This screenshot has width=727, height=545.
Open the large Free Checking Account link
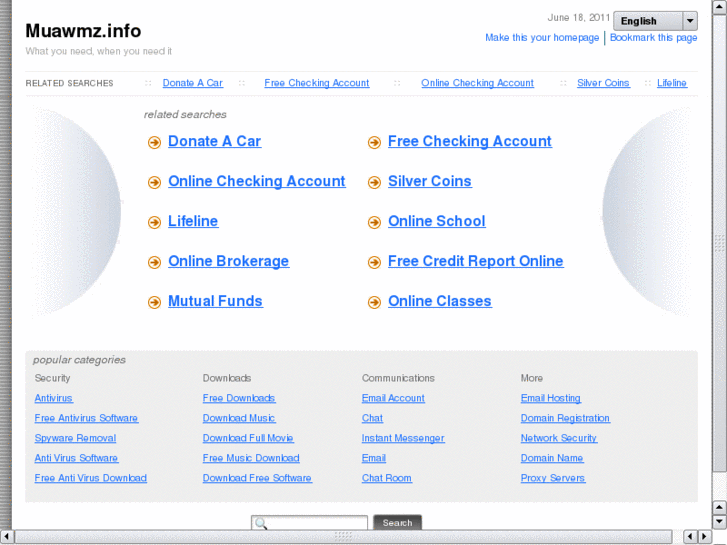(470, 141)
